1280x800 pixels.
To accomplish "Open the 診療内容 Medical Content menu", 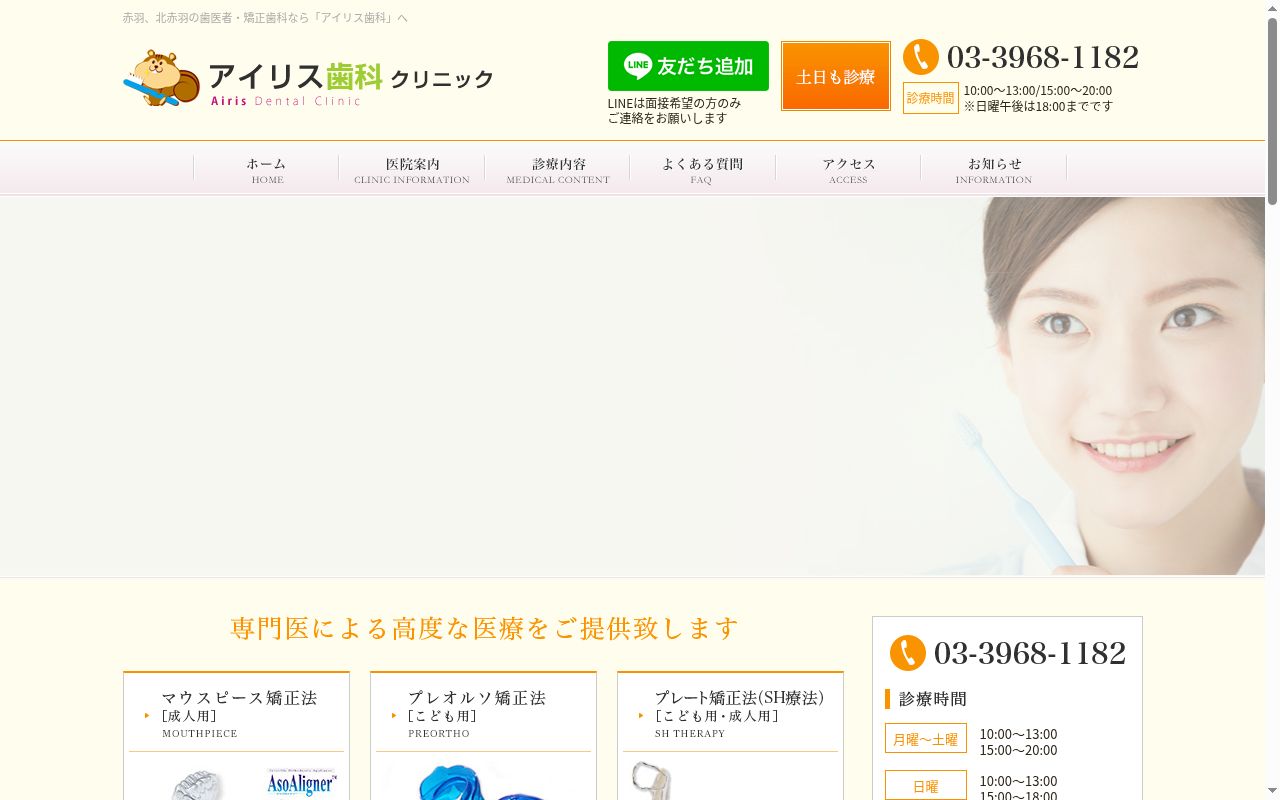I will (x=558, y=169).
